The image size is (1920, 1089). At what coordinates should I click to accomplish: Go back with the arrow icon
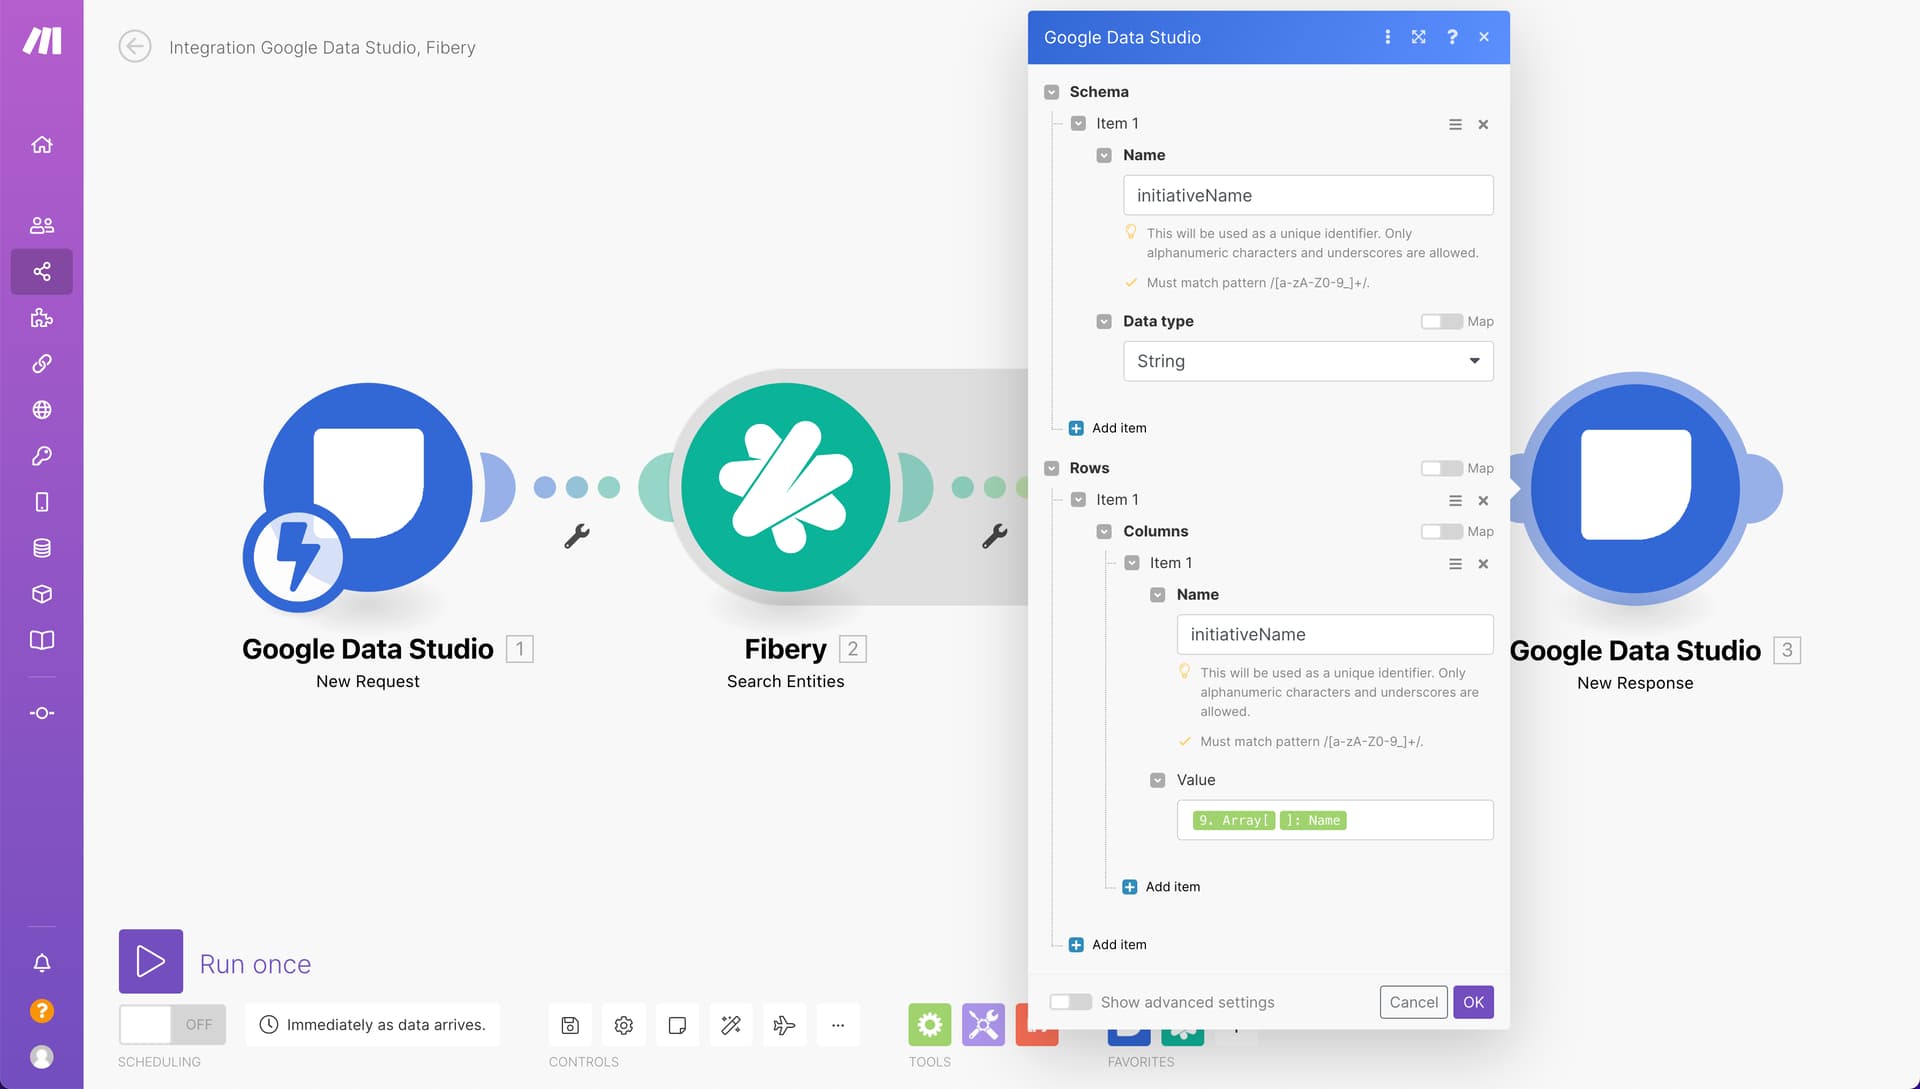click(135, 46)
